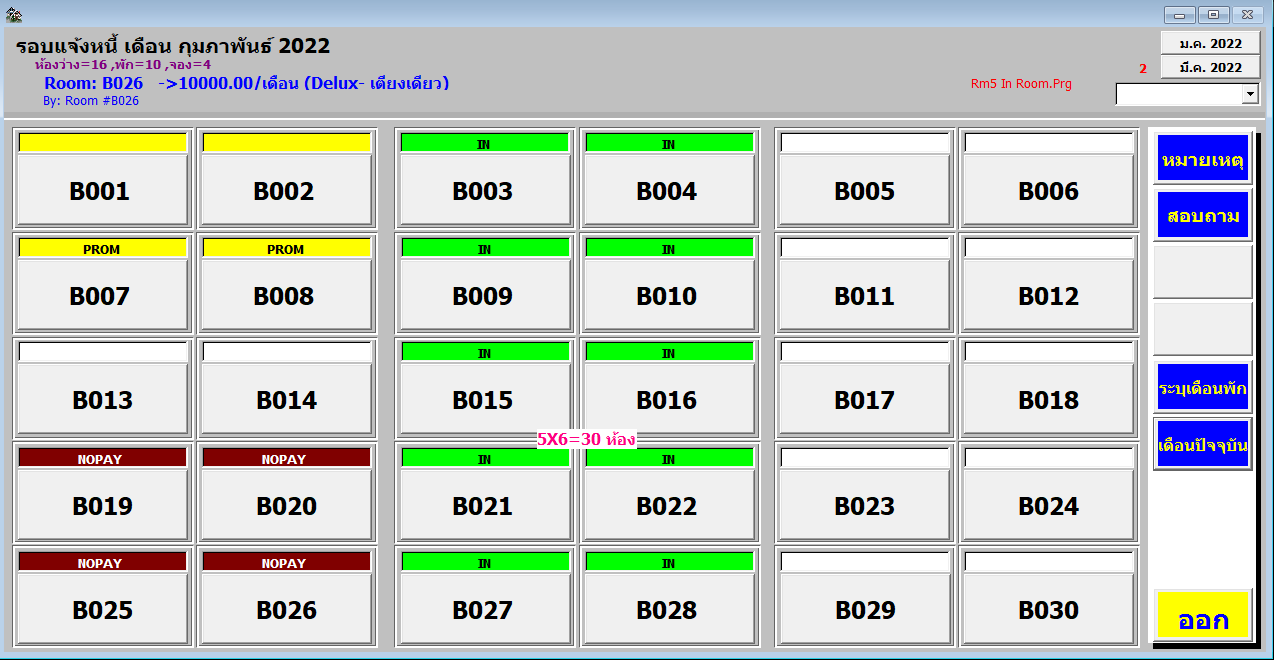Viewport: 1274px width, 660px height.
Task: Open occupied room B003
Action: click(x=484, y=191)
